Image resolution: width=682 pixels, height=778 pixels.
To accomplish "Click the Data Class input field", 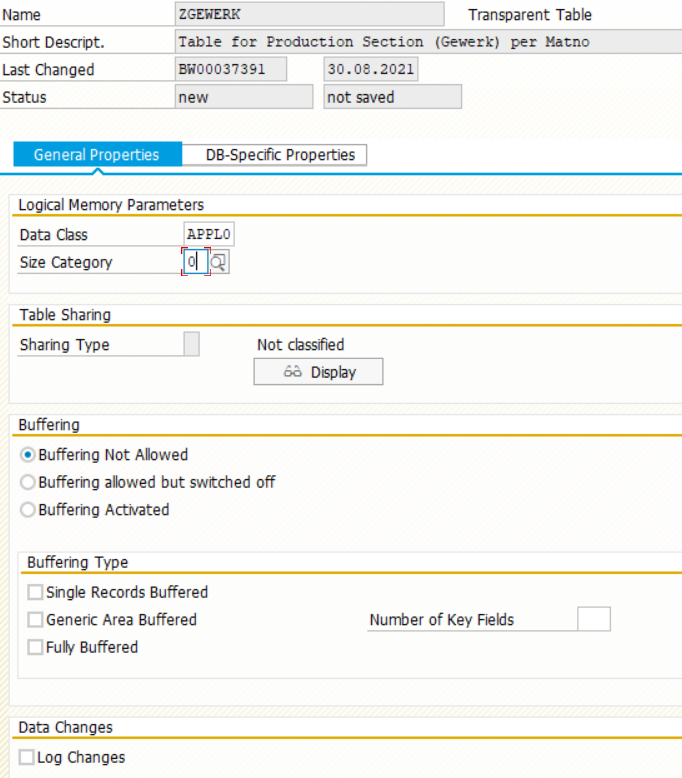I will (209, 235).
